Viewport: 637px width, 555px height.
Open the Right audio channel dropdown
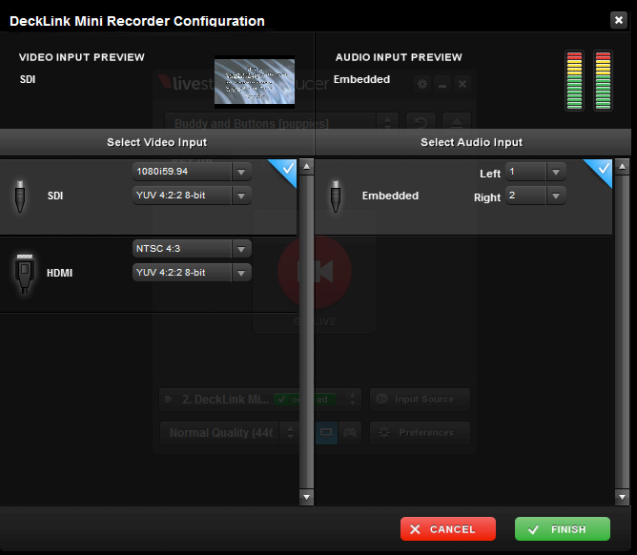tap(535, 195)
